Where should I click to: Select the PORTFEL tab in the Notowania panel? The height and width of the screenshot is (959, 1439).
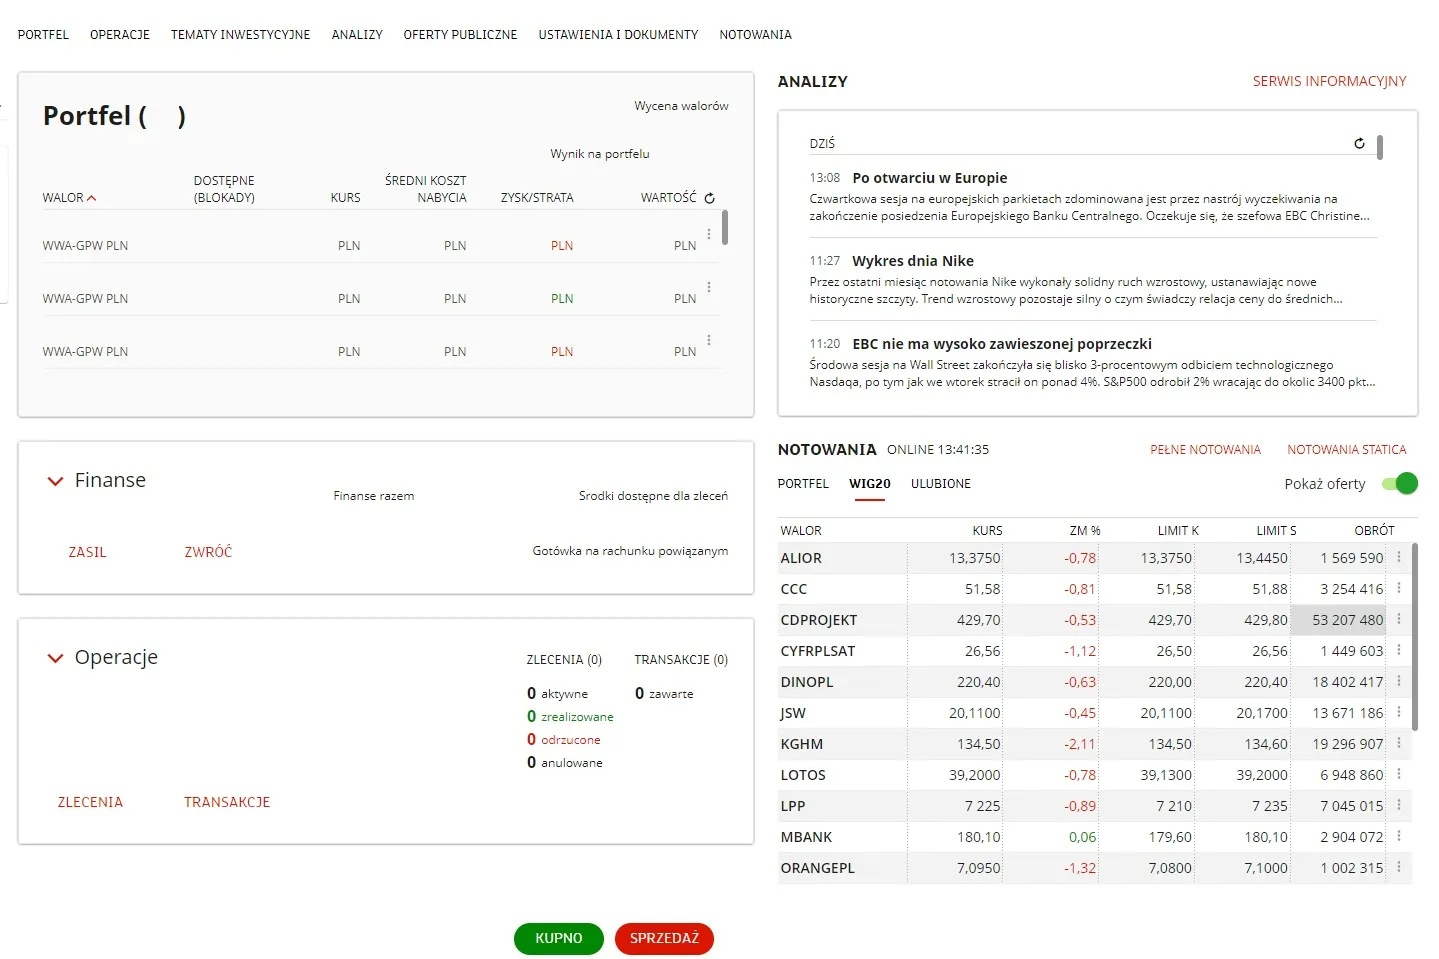[803, 484]
